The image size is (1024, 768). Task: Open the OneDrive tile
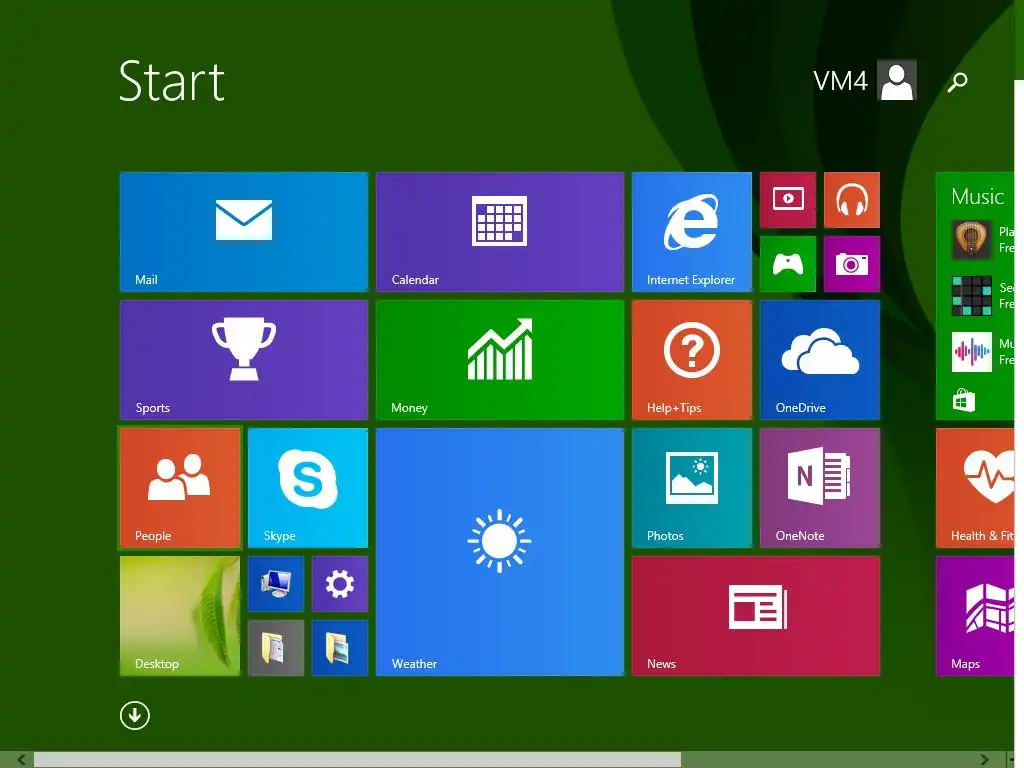coord(820,360)
